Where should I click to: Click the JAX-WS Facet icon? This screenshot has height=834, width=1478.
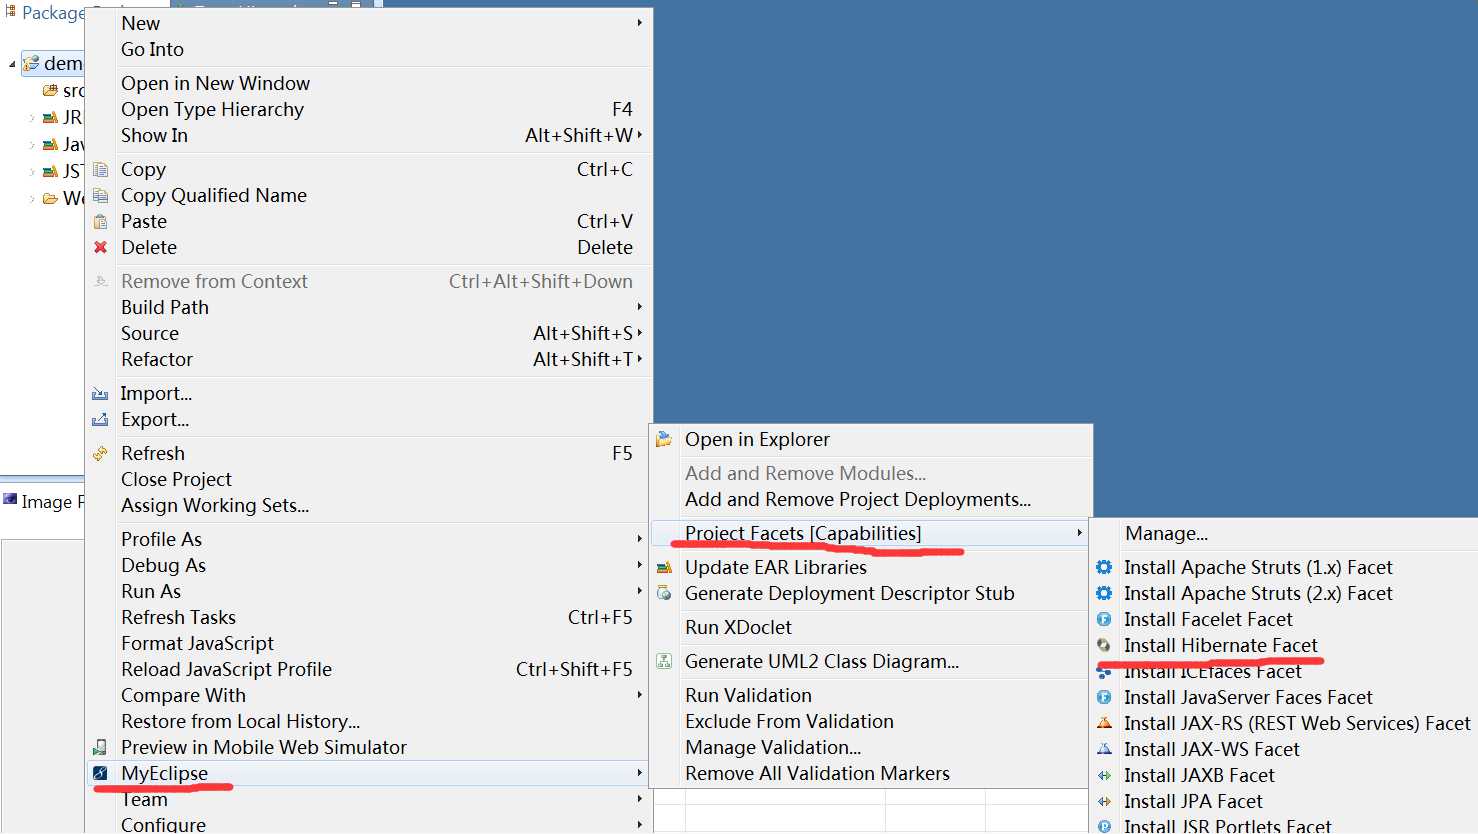[x=1104, y=749]
